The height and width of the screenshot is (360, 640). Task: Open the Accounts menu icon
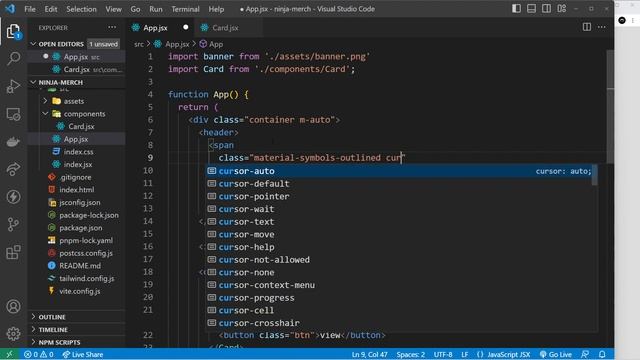pyautogui.click(x=13, y=306)
